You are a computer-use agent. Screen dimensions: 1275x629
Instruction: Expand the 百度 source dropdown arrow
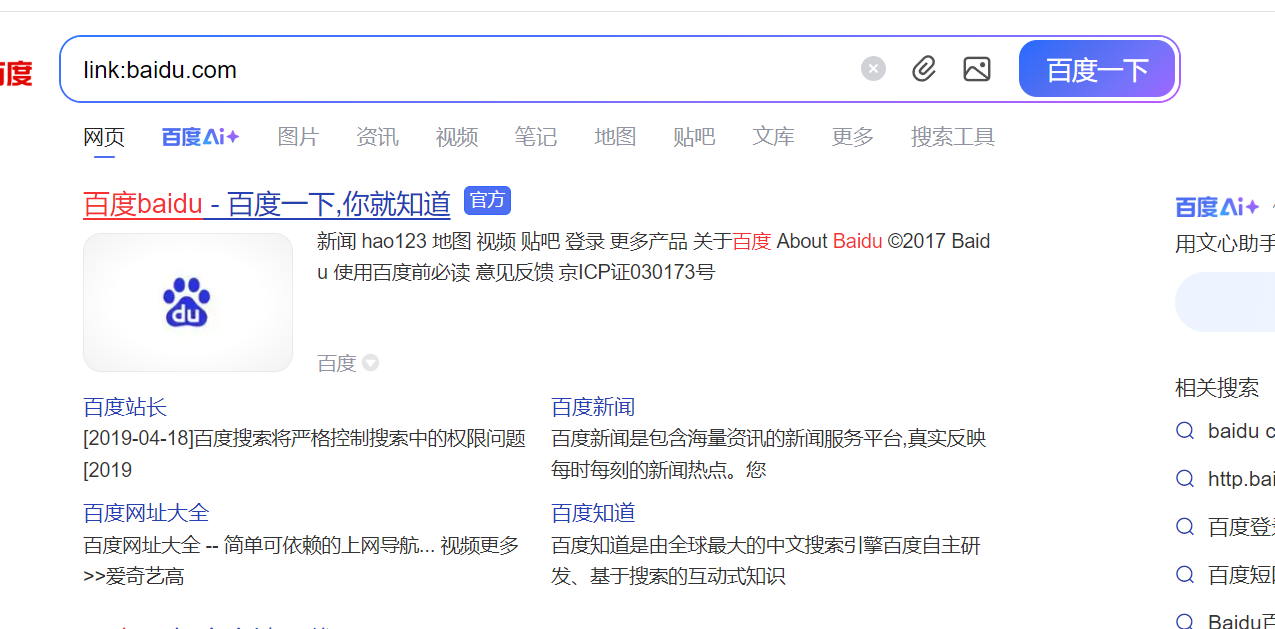coord(370,363)
